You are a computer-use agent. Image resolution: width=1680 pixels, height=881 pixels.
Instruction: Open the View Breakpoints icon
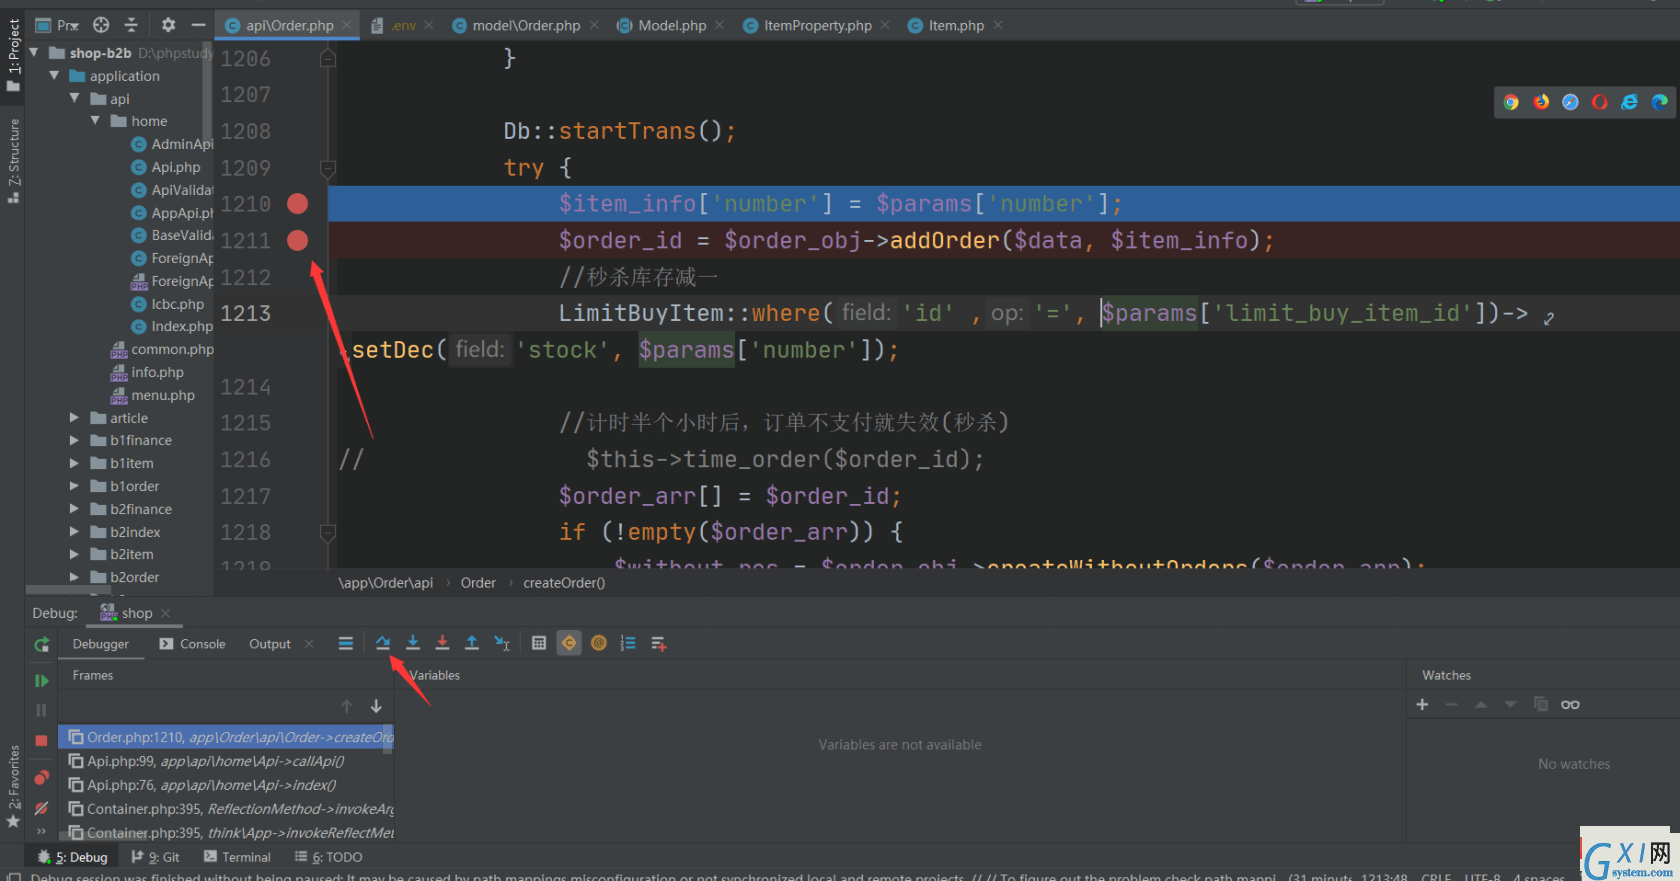click(41, 777)
